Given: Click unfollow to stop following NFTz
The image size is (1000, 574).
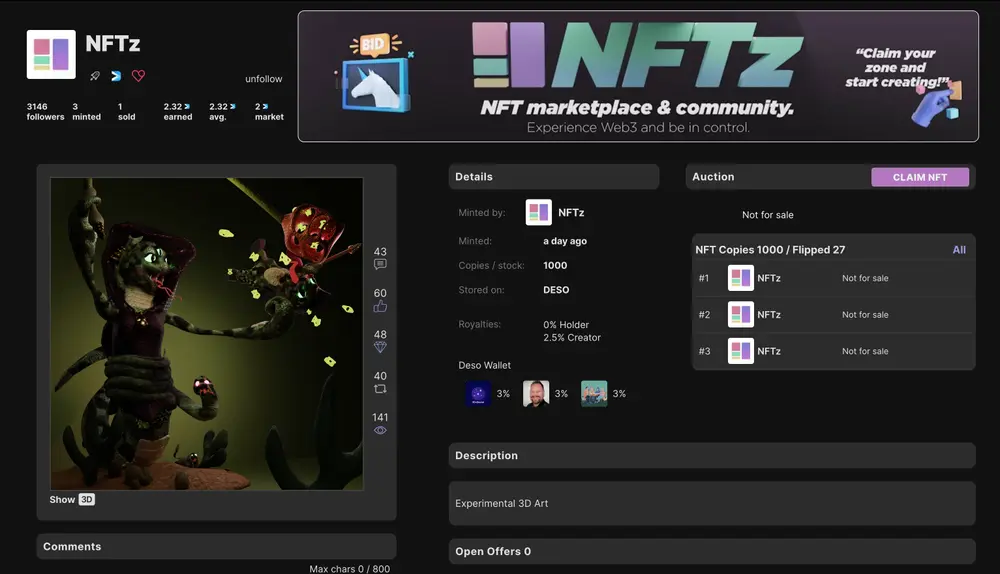Looking at the screenshot, I should click(x=264, y=79).
